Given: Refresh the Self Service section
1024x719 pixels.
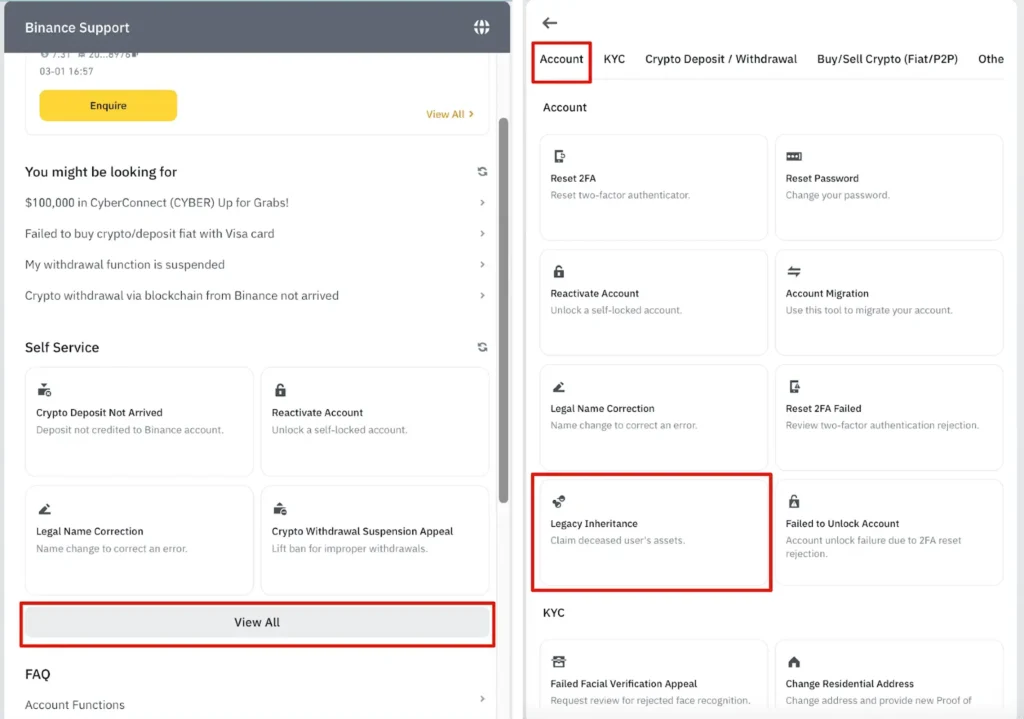Looking at the screenshot, I should [x=482, y=347].
